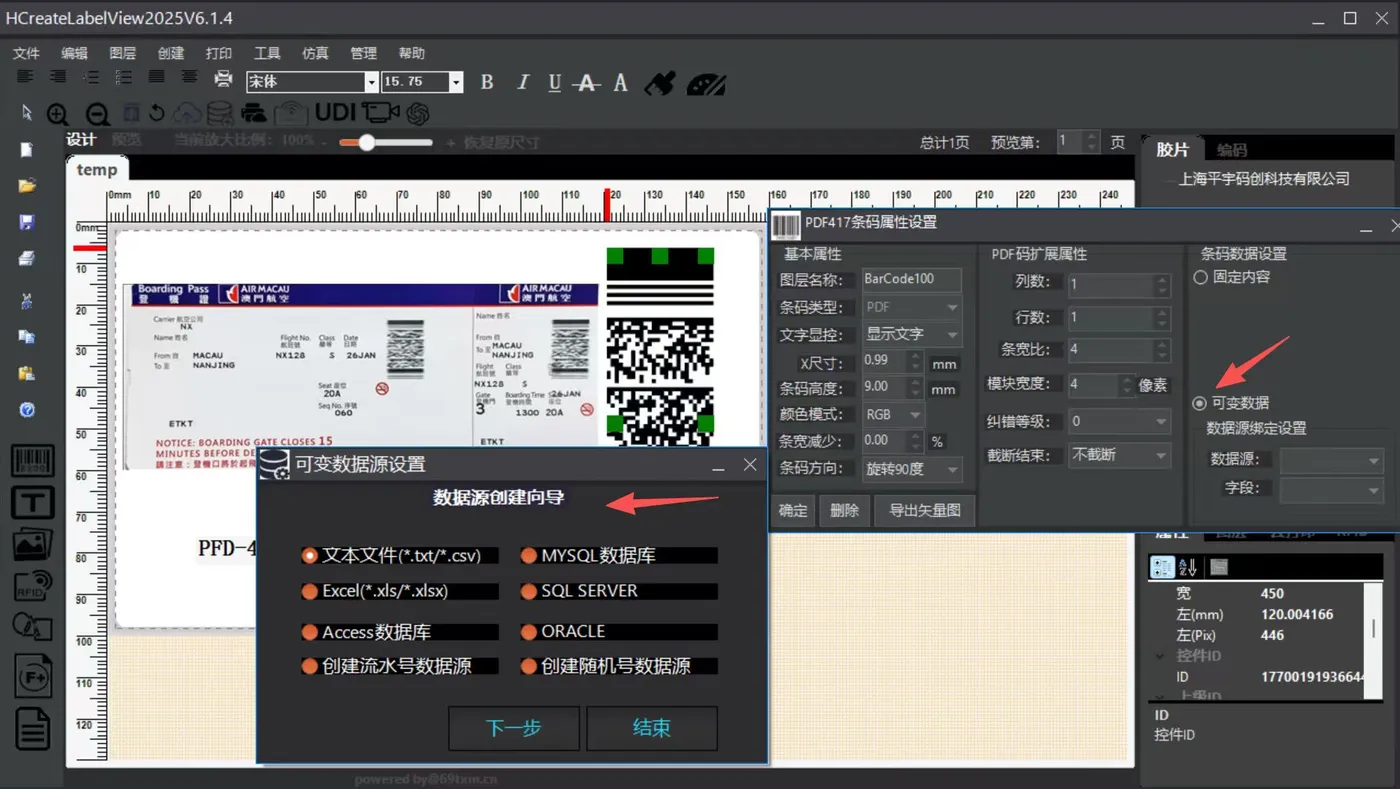Image resolution: width=1400 pixels, height=789 pixels.
Task: Cut using the scissors icon
Action: click(x=27, y=301)
